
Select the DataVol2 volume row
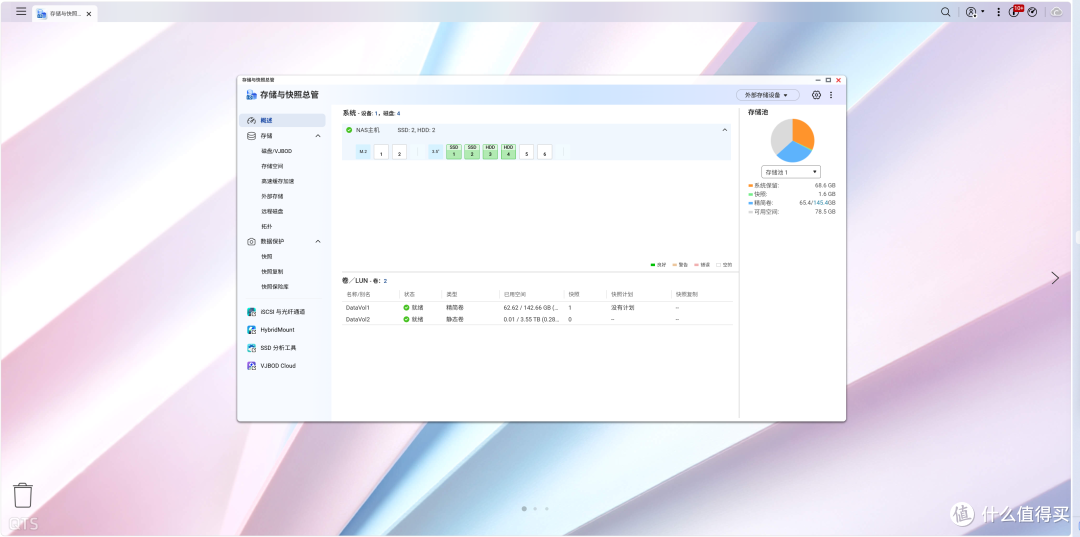tap(537, 319)
